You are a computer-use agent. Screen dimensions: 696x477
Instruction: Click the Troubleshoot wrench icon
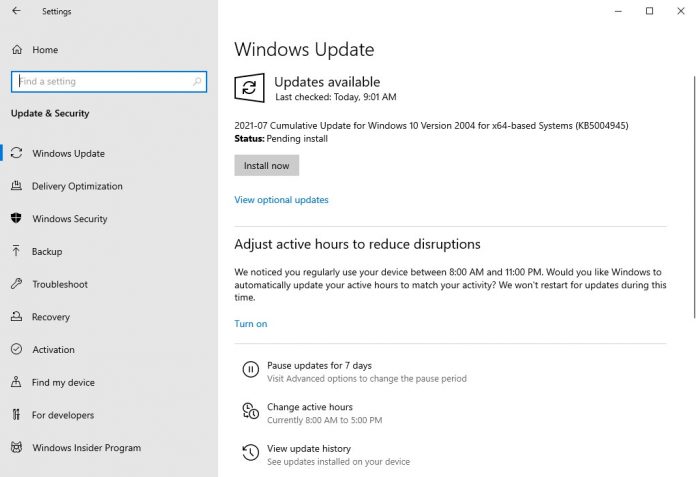click(x=16, y=284)
